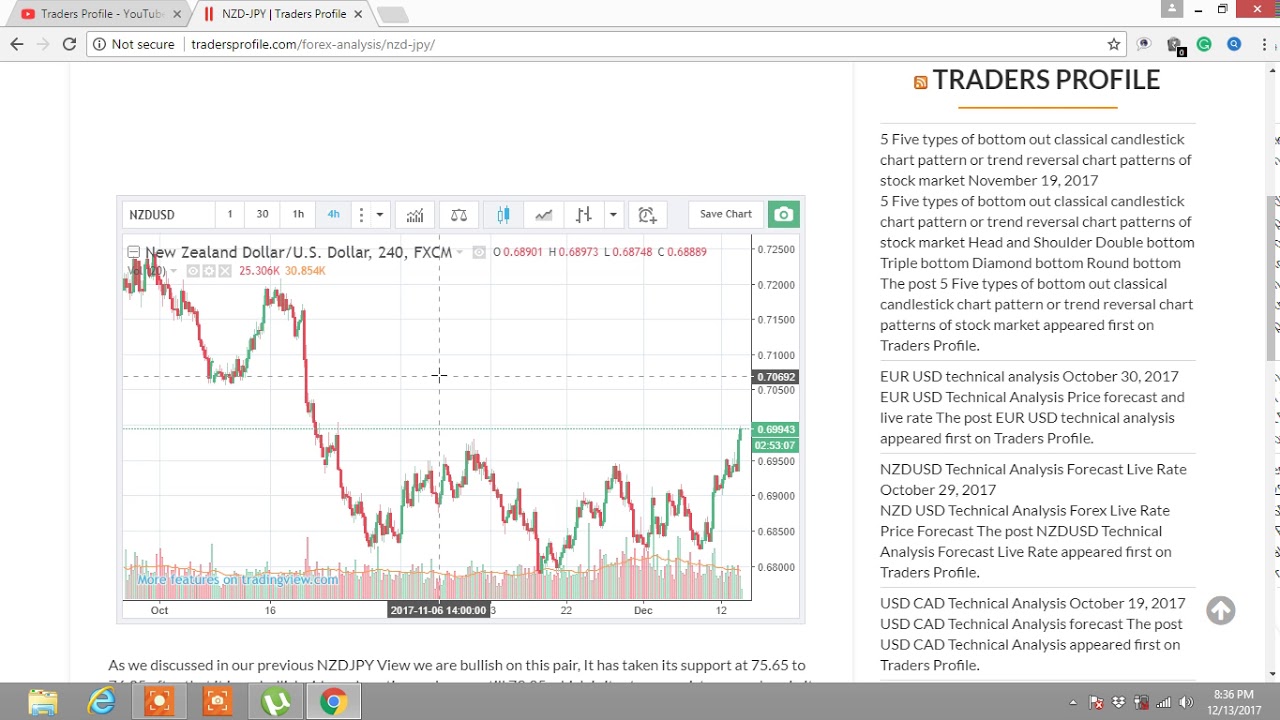Select the 4h interval
This screenshot has width=1280, height=720.
(333, 214)
